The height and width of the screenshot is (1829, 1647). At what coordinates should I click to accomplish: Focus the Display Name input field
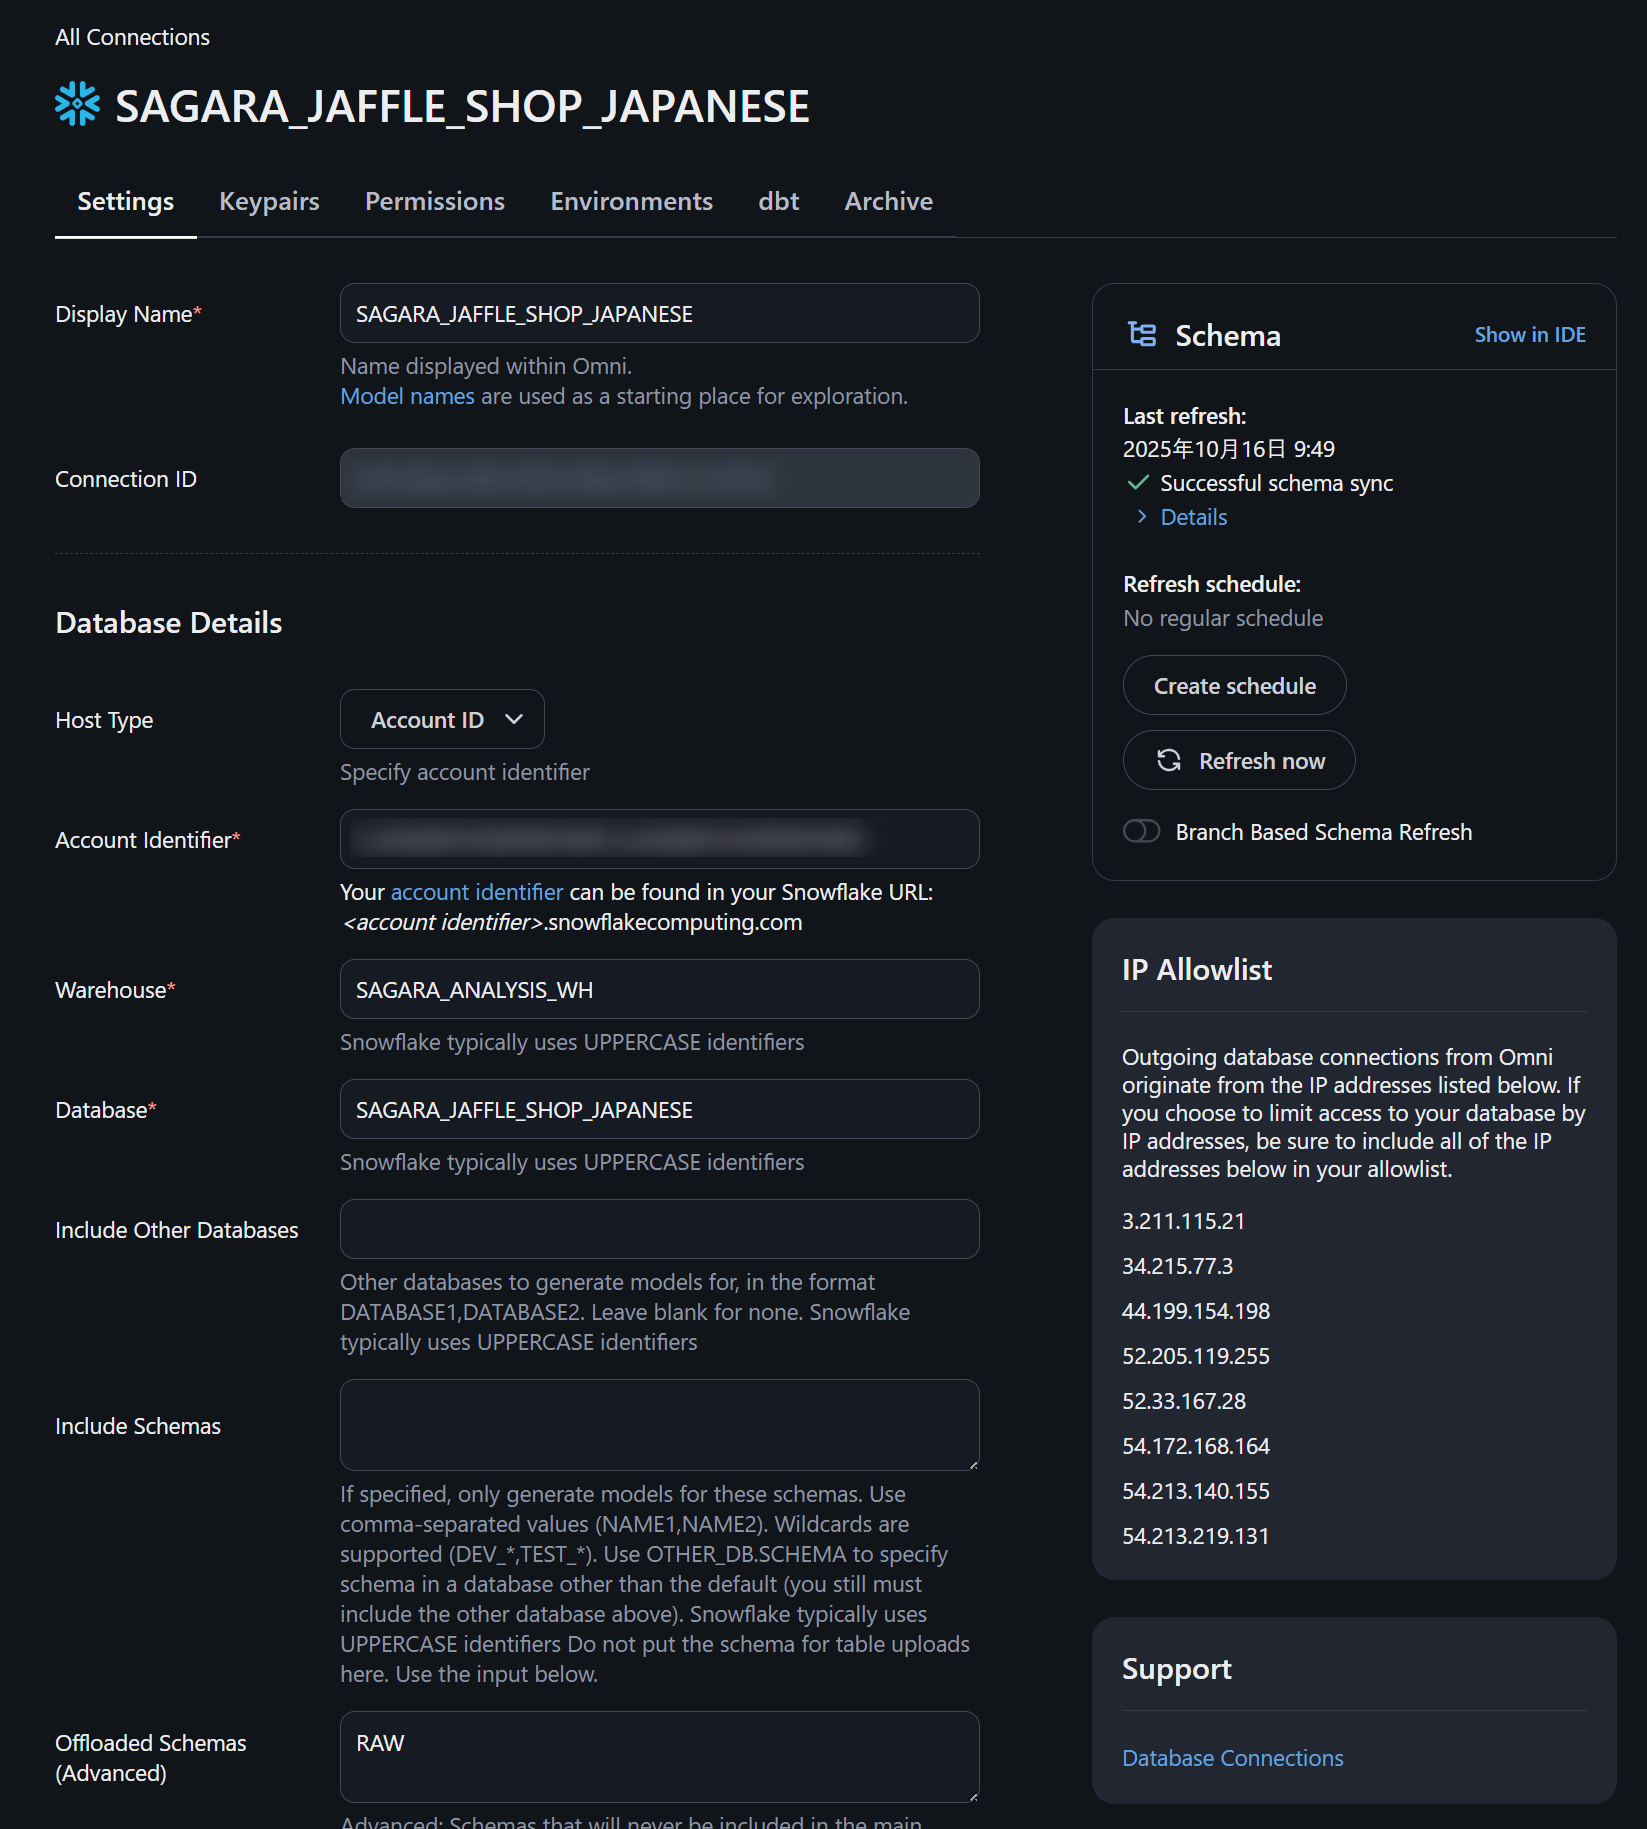[660, 313]
